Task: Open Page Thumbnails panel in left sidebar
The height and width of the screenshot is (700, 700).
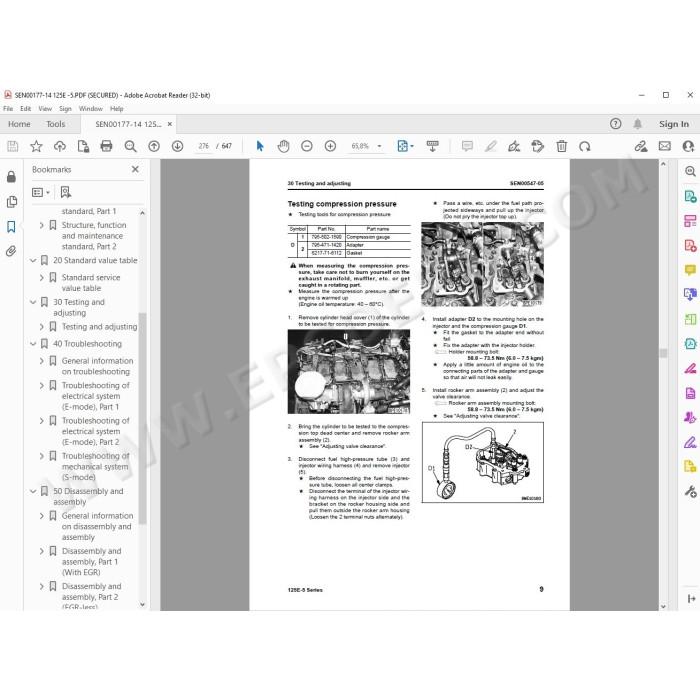Action: pos(12,202)
